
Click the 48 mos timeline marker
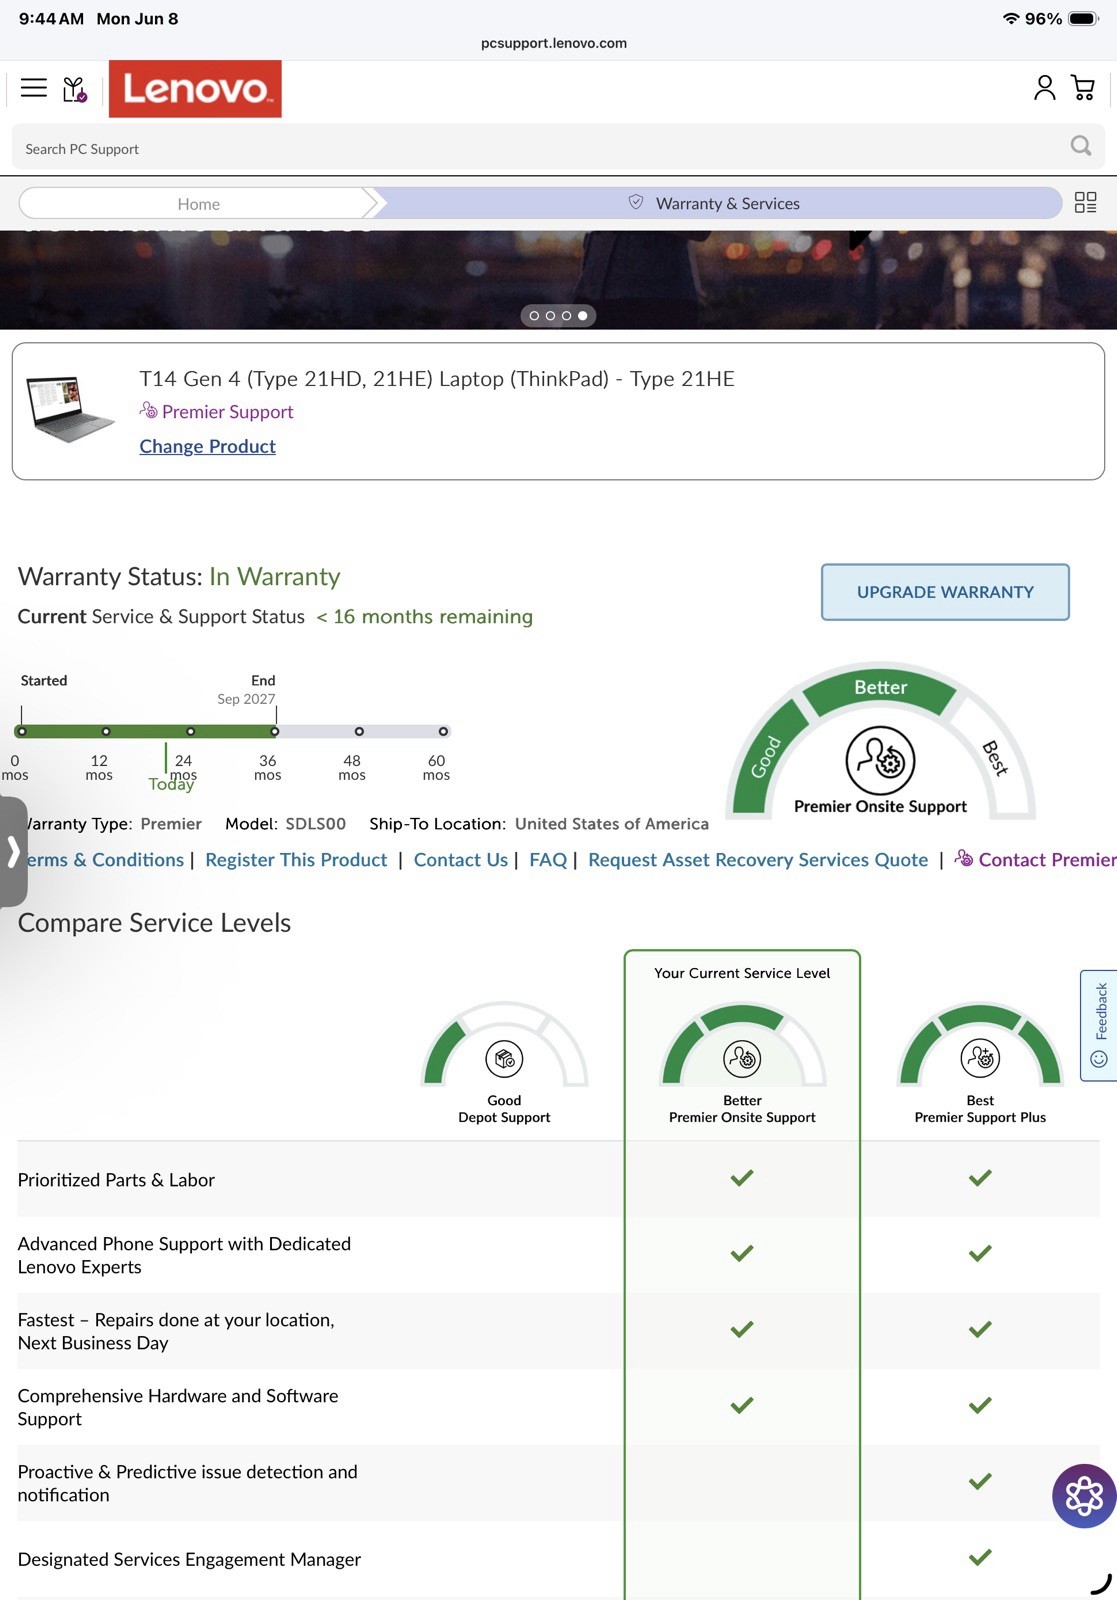pyautogui.click(x=359, y=731)
